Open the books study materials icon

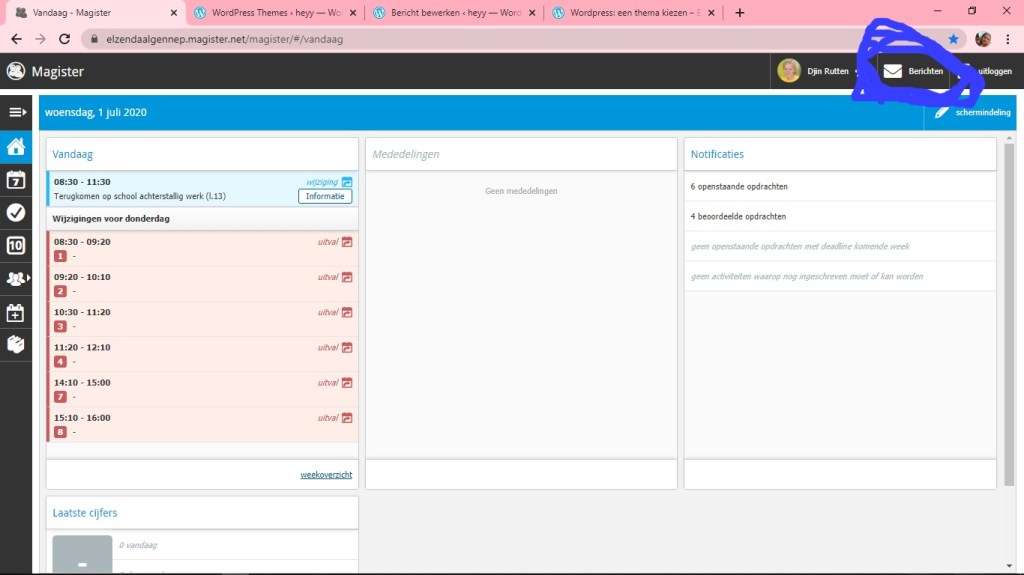(16, 344)
